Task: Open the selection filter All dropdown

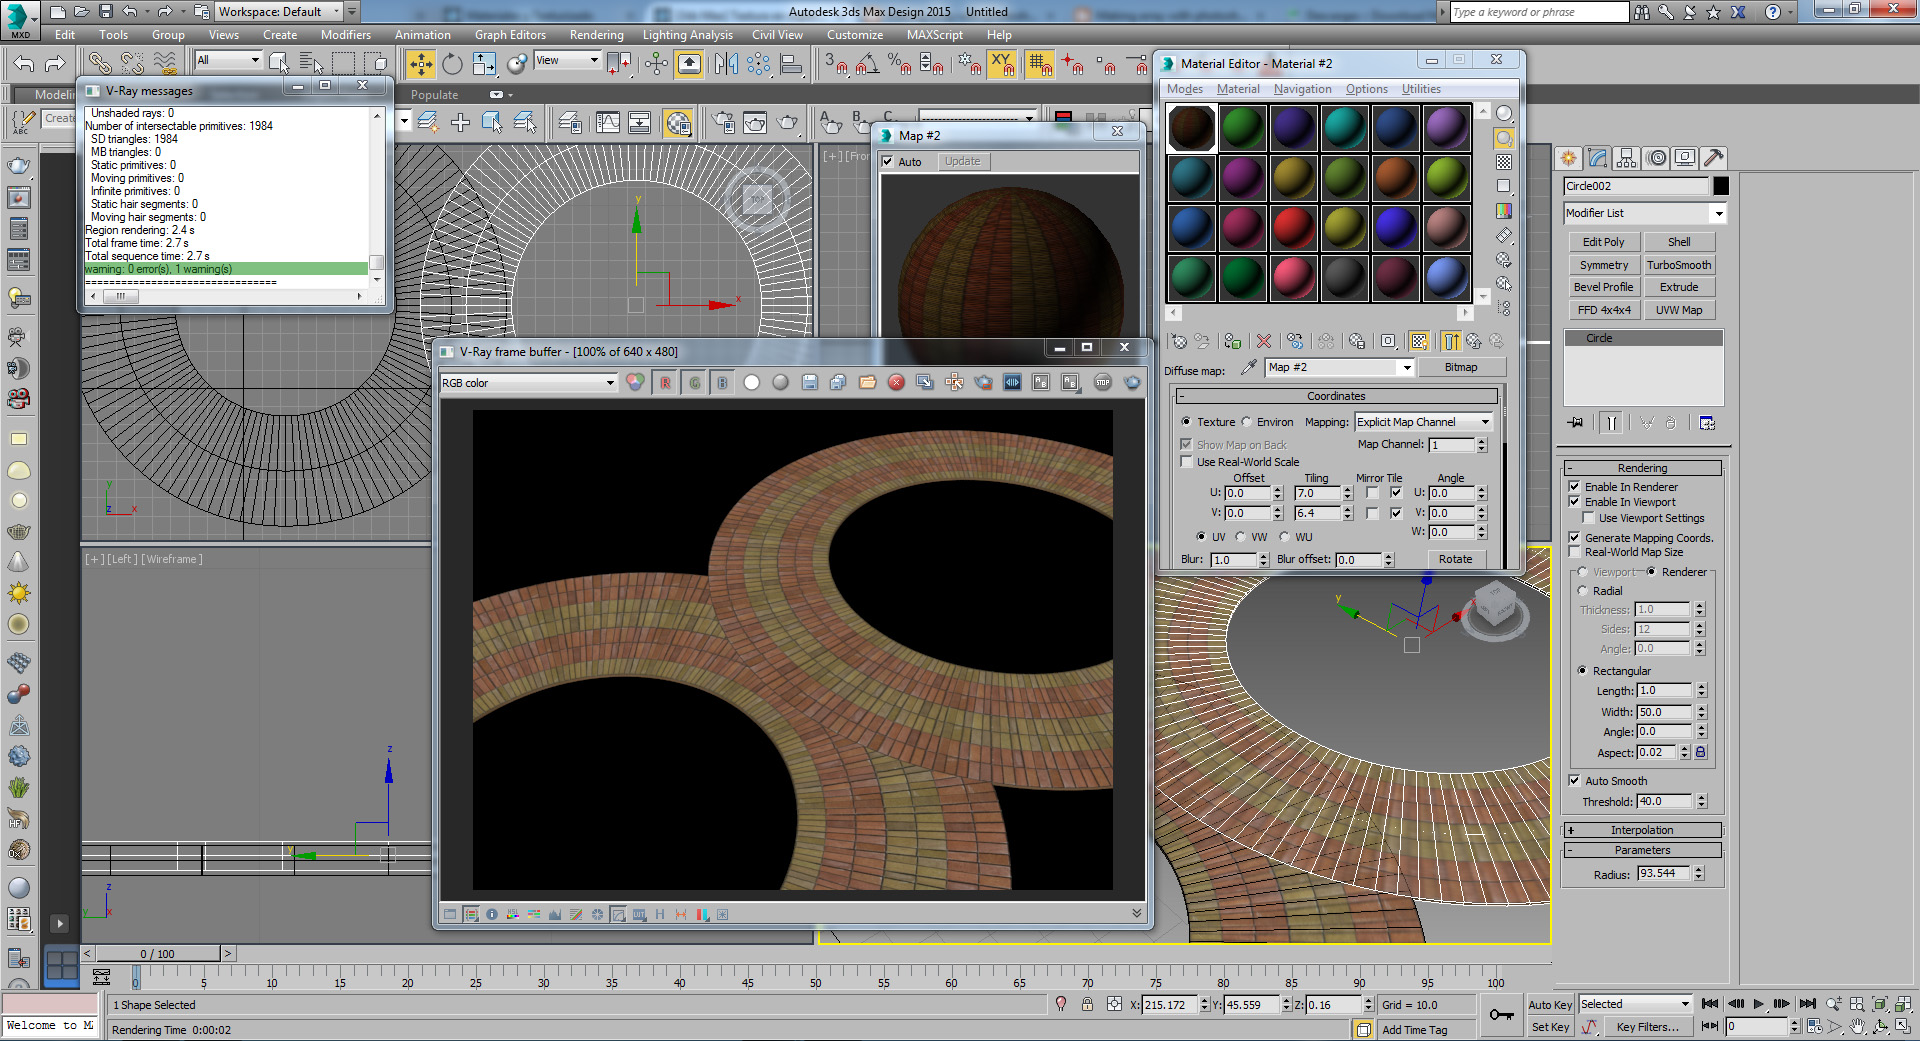Action: 228,60
